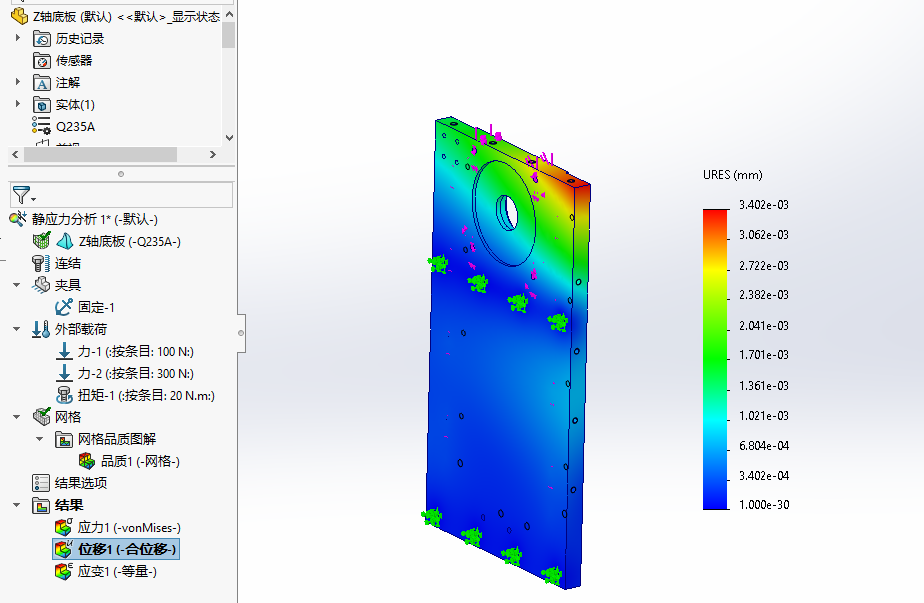This screenshot has width=924, height=603.
Task: Click the legend value 1.701e-03
Action: pos(764,355)
